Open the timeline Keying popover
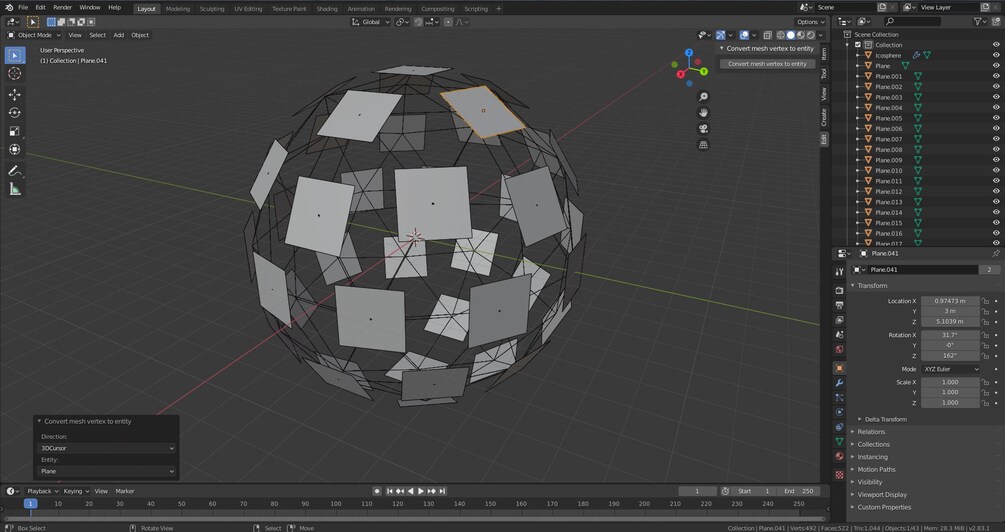The height and width of the screenshot is (532, 1005). pos(76,492)
